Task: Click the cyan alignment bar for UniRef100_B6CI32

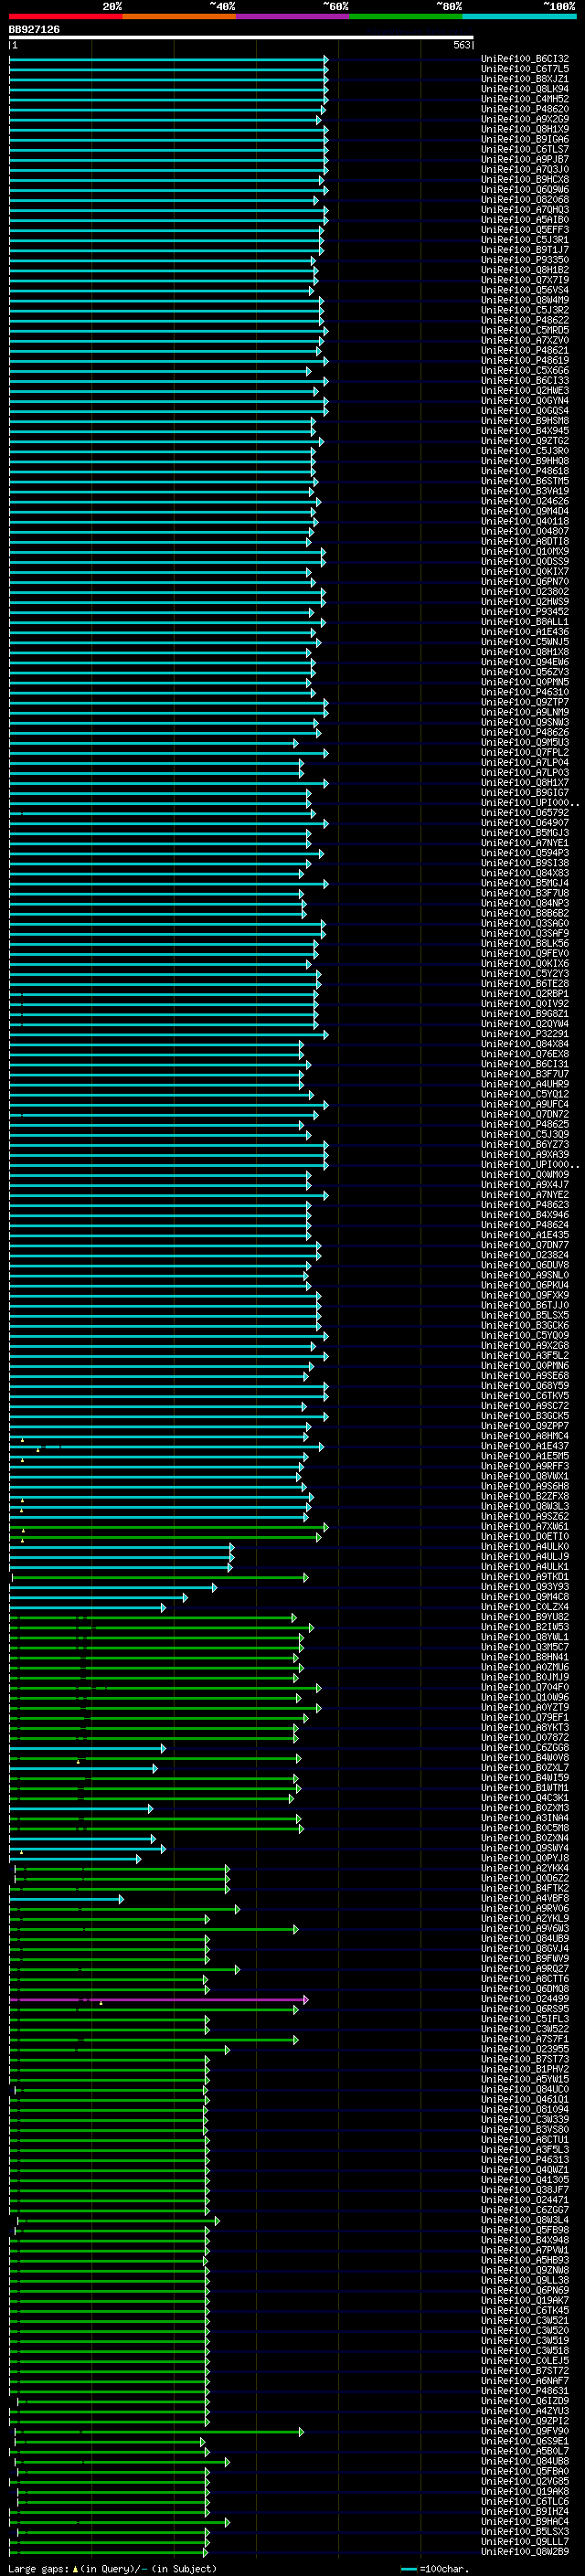Action: click(x=168, y=59)
